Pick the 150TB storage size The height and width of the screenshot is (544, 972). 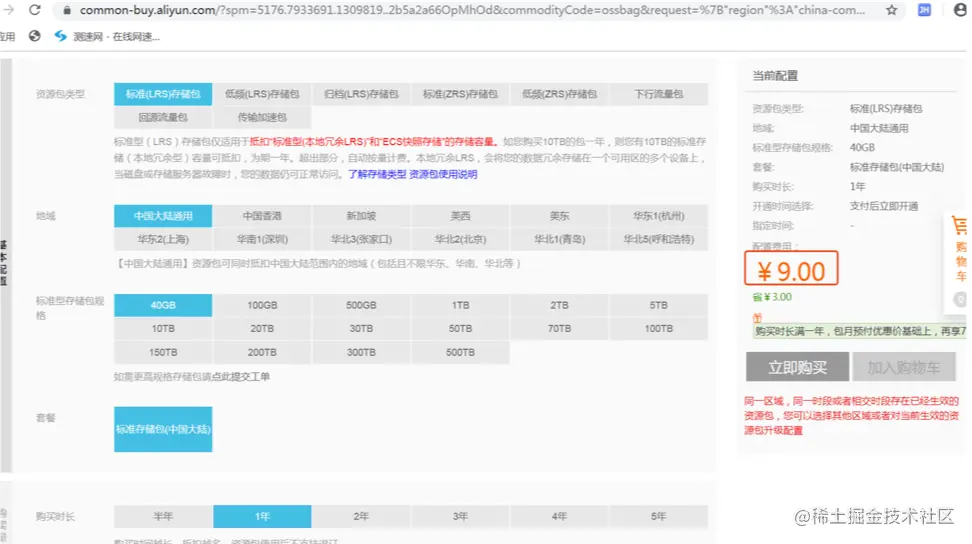pos(163,353)
